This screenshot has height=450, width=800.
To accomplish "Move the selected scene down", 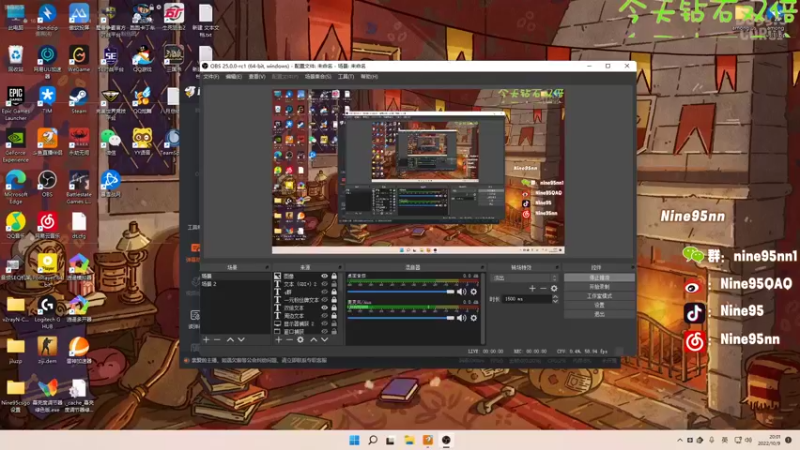I will (x=241, y=339).
